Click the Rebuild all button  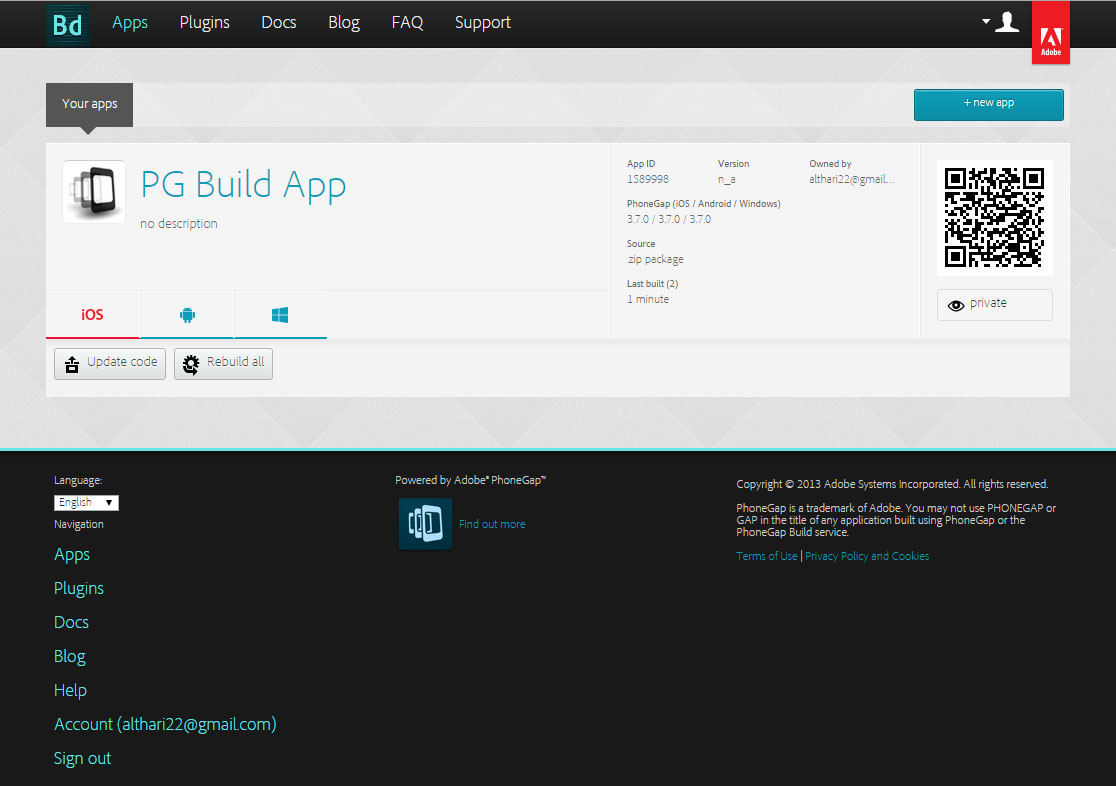point(223,364)
